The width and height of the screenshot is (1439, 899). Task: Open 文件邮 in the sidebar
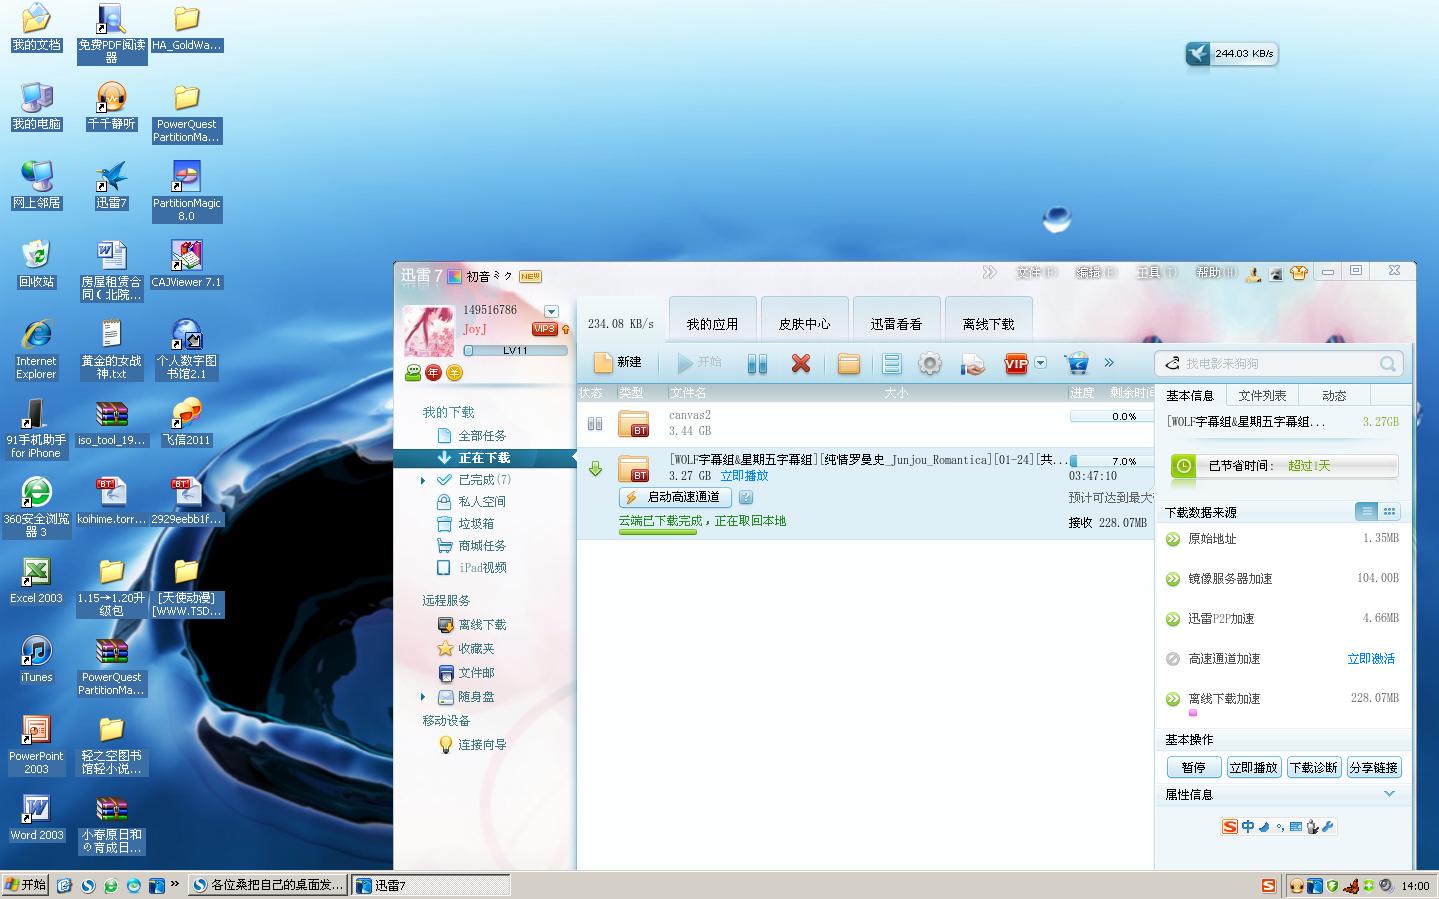[476, 673]
